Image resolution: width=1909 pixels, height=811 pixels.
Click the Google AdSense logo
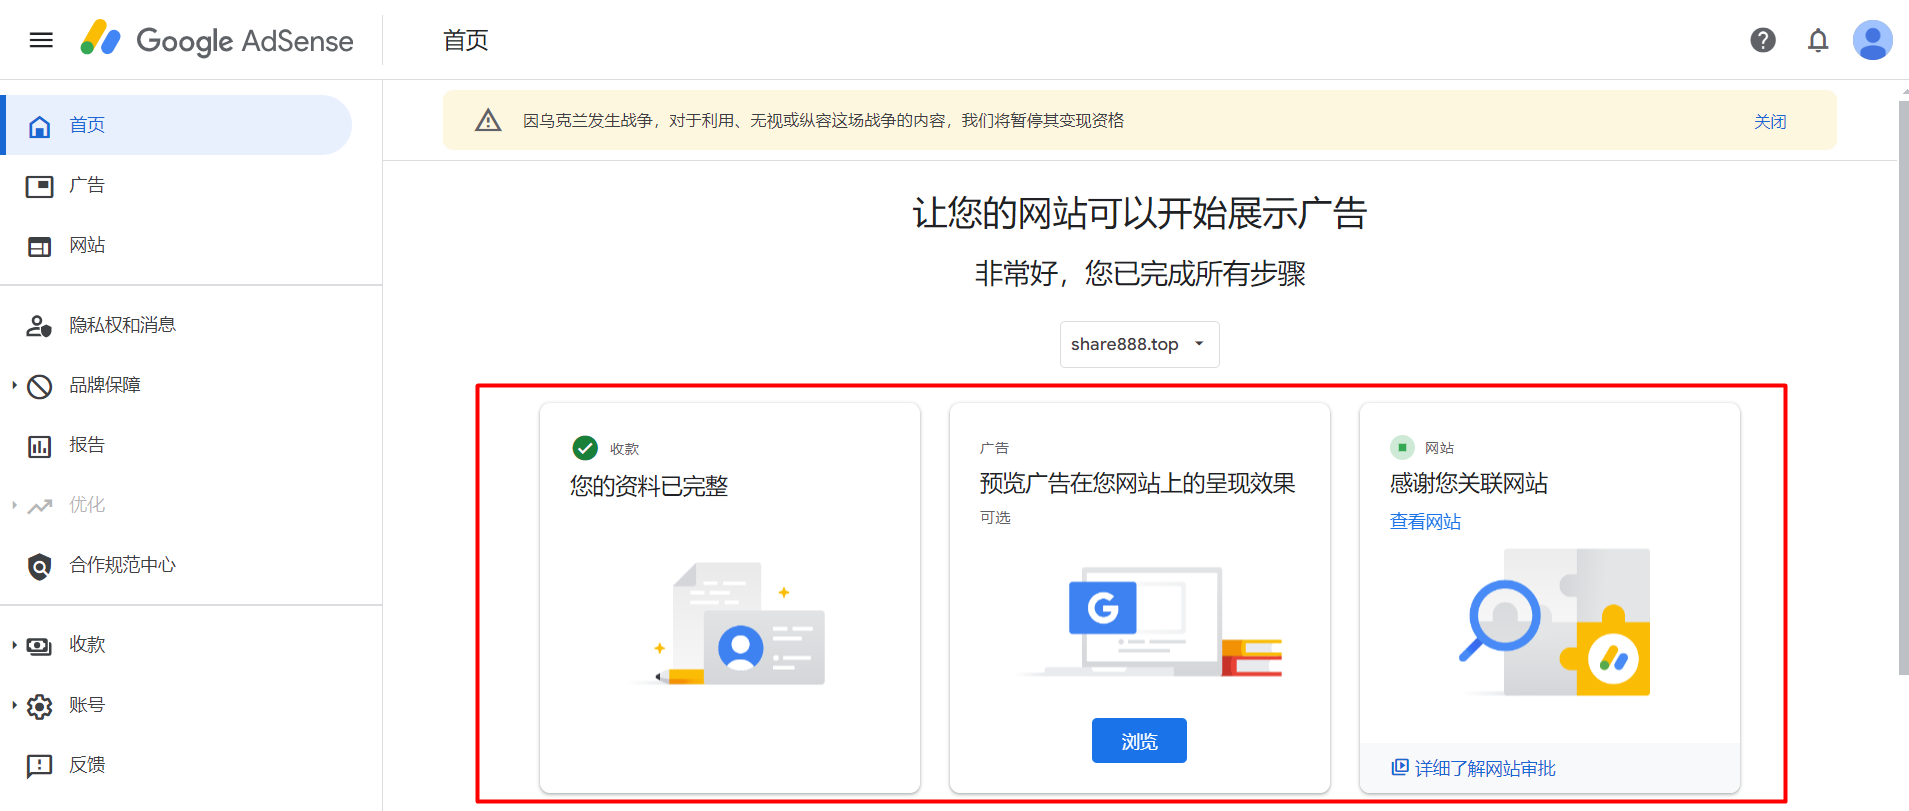[x=217, y=40]
